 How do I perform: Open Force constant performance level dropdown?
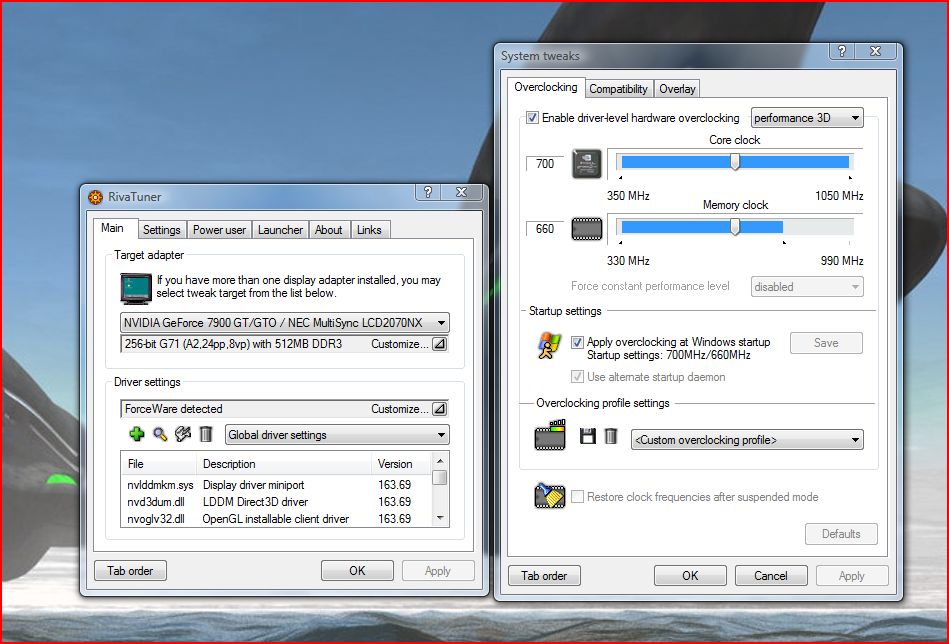pyautogui.click(x=807, y=286)
